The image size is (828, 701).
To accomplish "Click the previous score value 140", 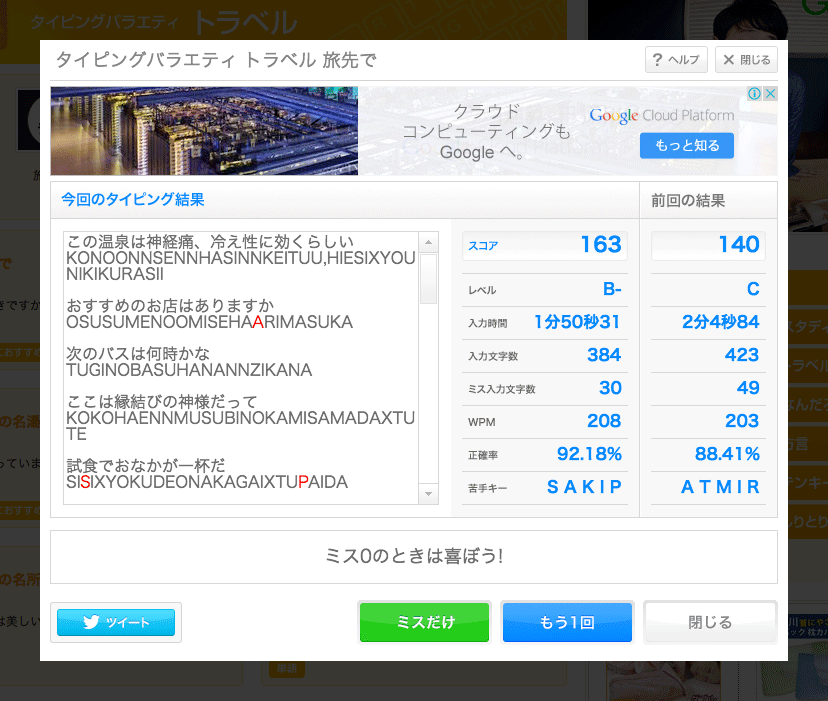I will 739,245.
